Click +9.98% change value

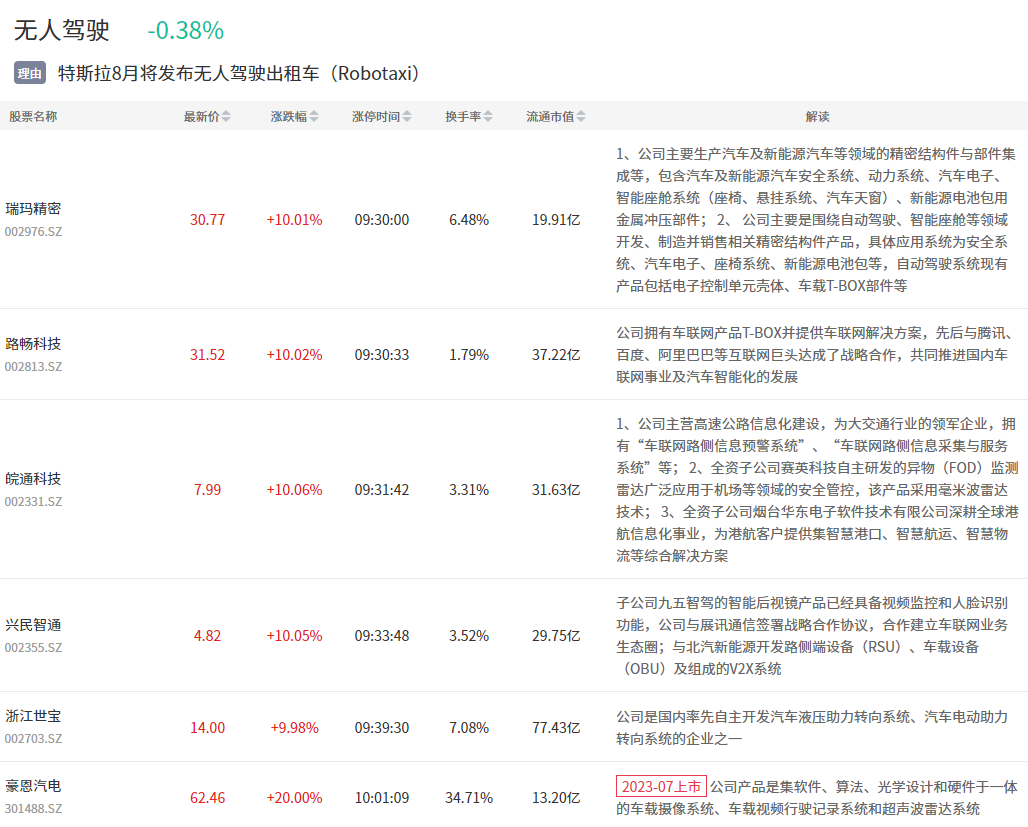(x=294, y=728)
